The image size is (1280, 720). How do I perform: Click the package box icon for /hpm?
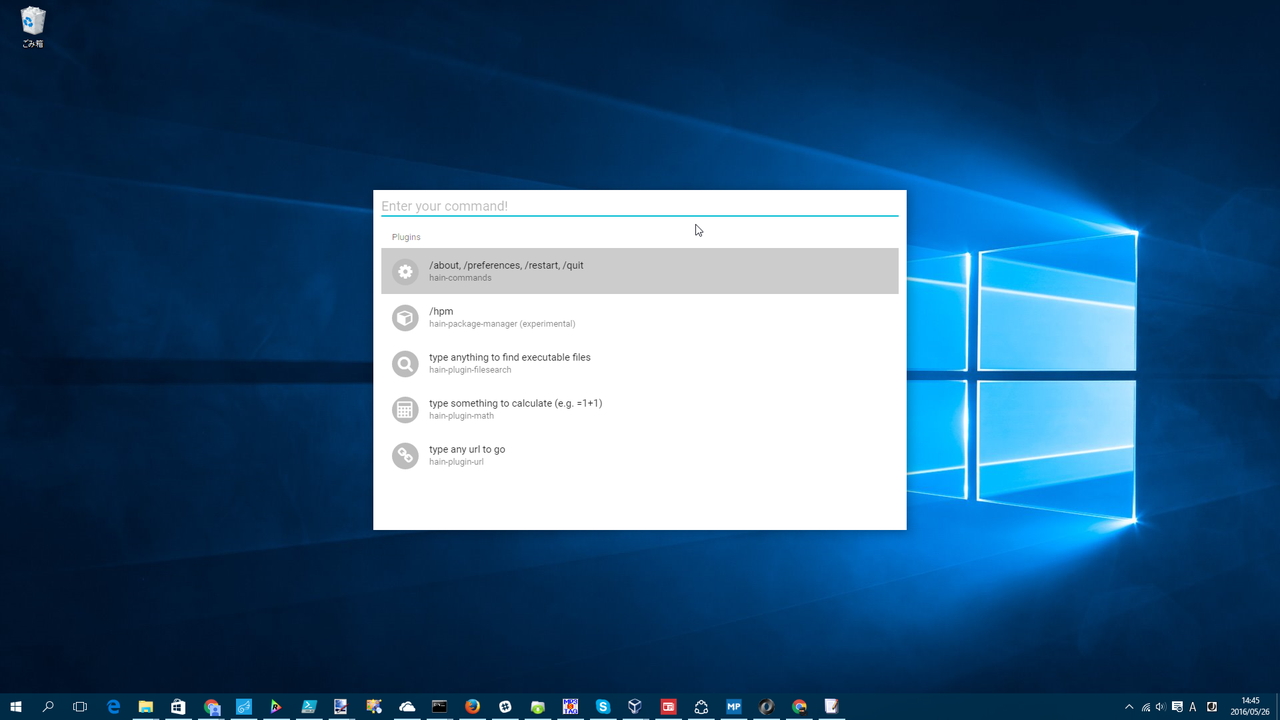[405, 317]
